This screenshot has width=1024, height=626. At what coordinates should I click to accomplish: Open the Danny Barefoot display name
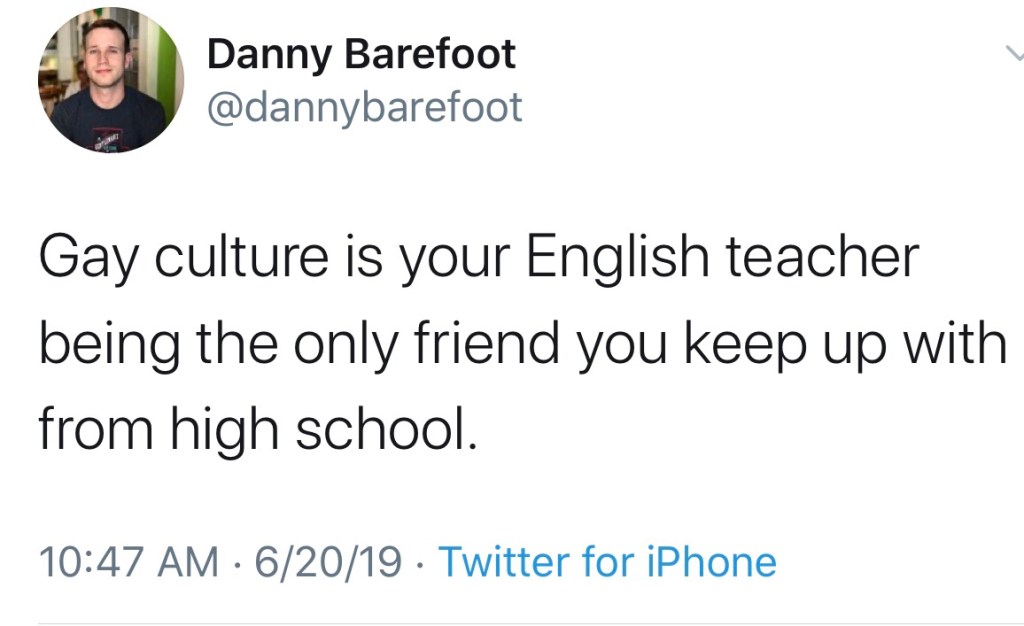pos(361,55)
